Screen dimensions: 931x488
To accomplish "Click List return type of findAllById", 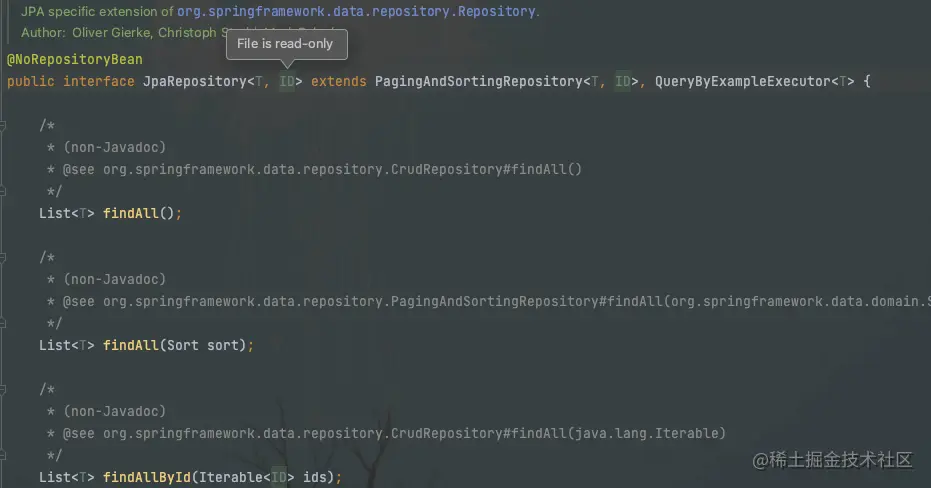I will pos(55,477).
